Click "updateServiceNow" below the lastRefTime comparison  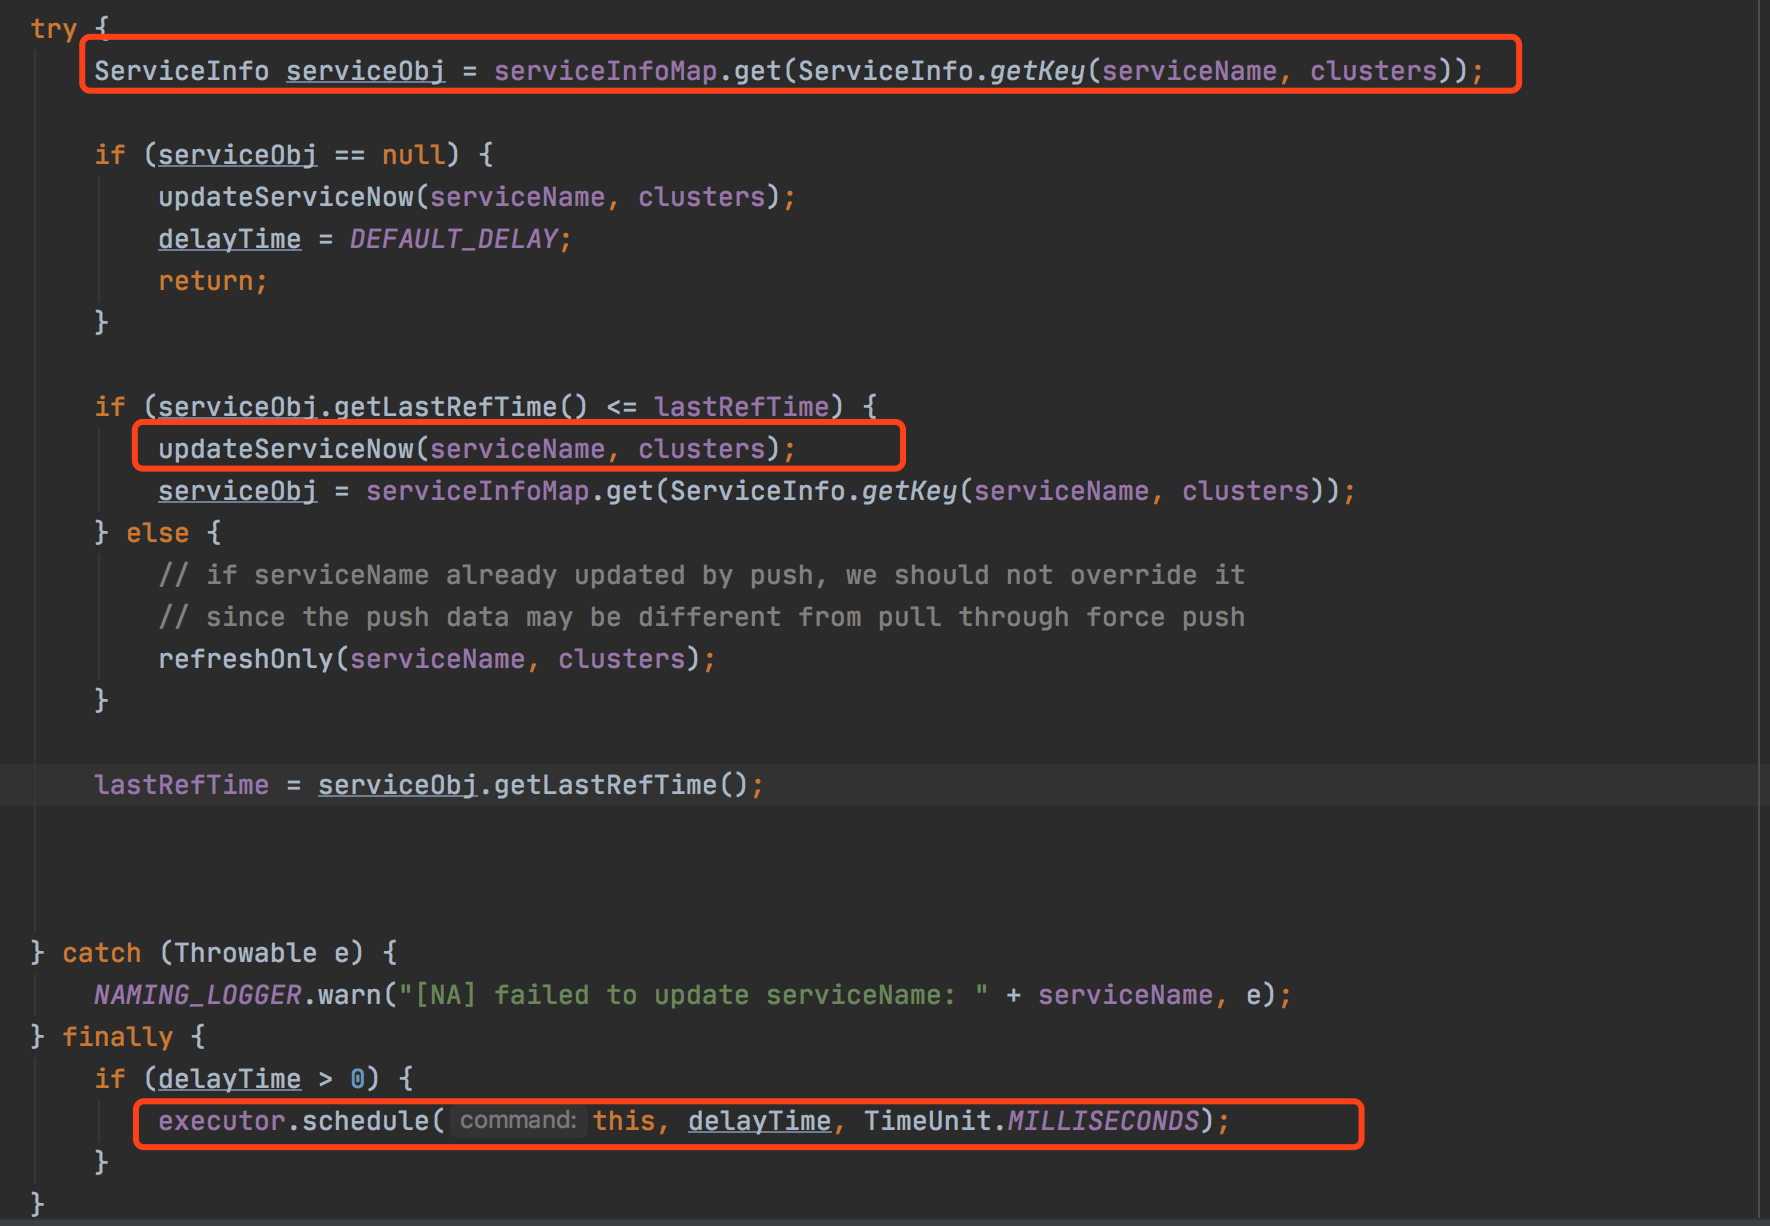285,449
